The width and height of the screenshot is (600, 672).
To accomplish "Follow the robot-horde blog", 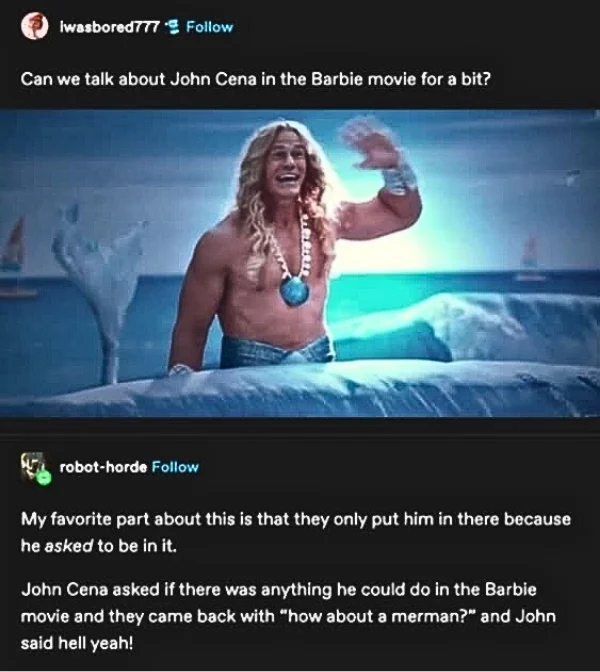I will click(175, 467).
